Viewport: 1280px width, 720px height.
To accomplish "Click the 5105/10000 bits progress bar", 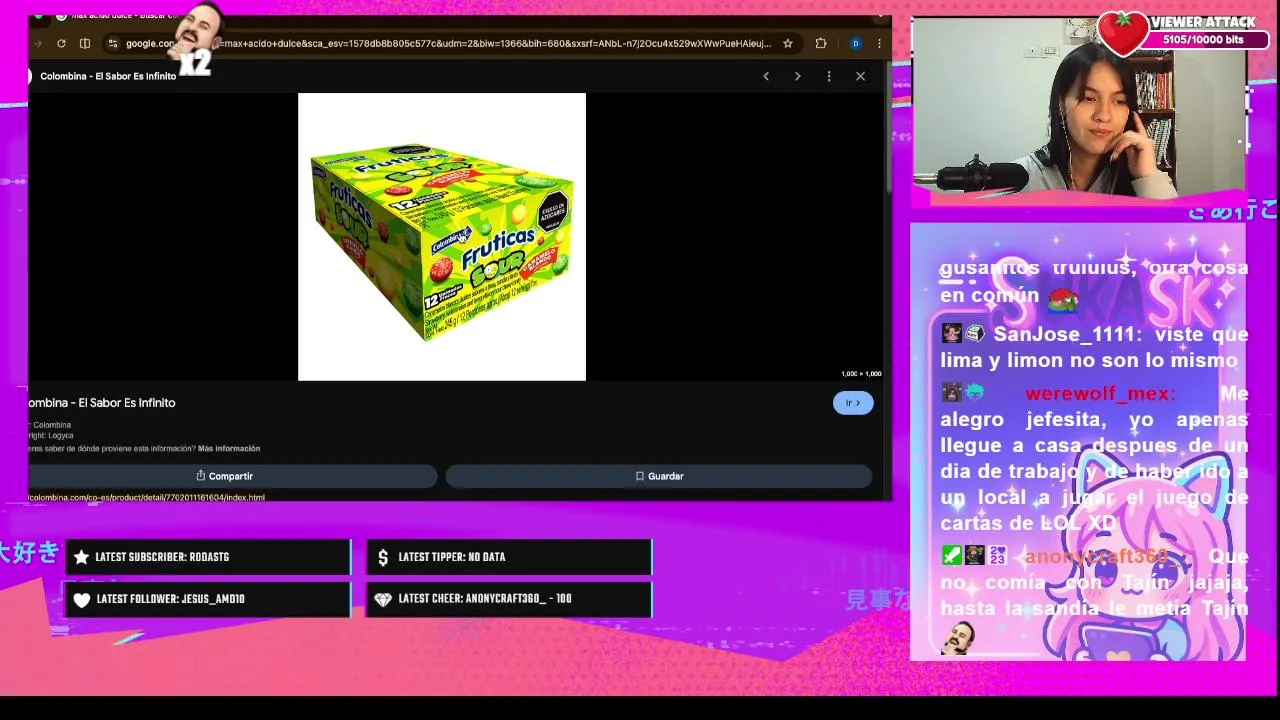I will (1204, 40).
